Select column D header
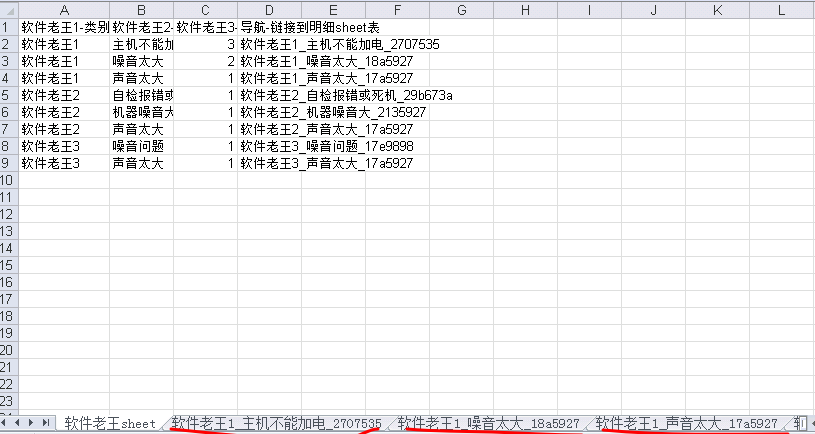 (x=269, y=10)
